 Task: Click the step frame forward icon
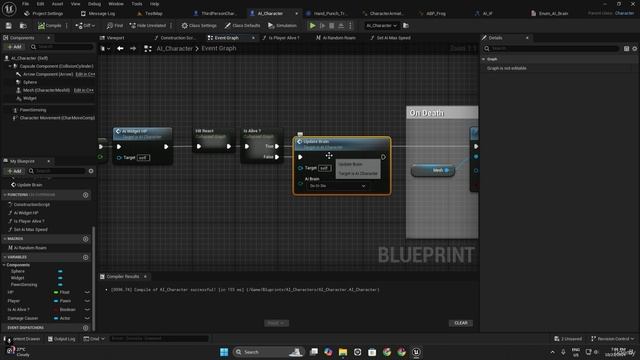tap(322, 25)
